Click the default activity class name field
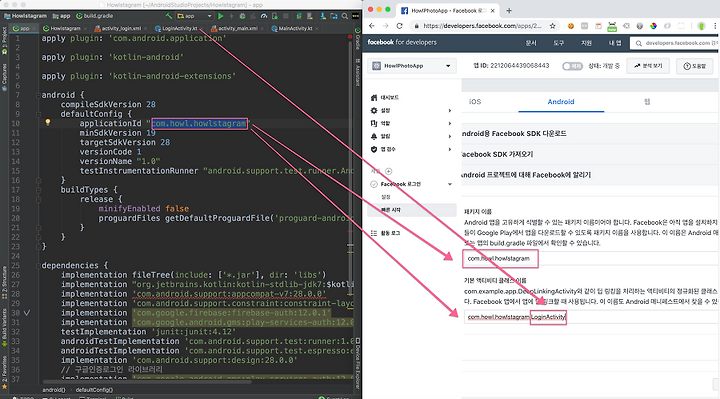720x399 pixels. (592, 317)
